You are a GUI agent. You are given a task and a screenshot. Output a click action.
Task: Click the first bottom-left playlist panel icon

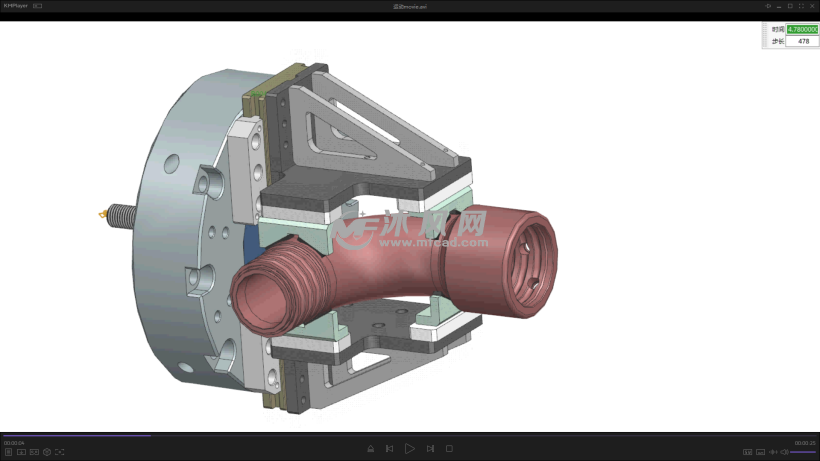[x=8, y=452]
